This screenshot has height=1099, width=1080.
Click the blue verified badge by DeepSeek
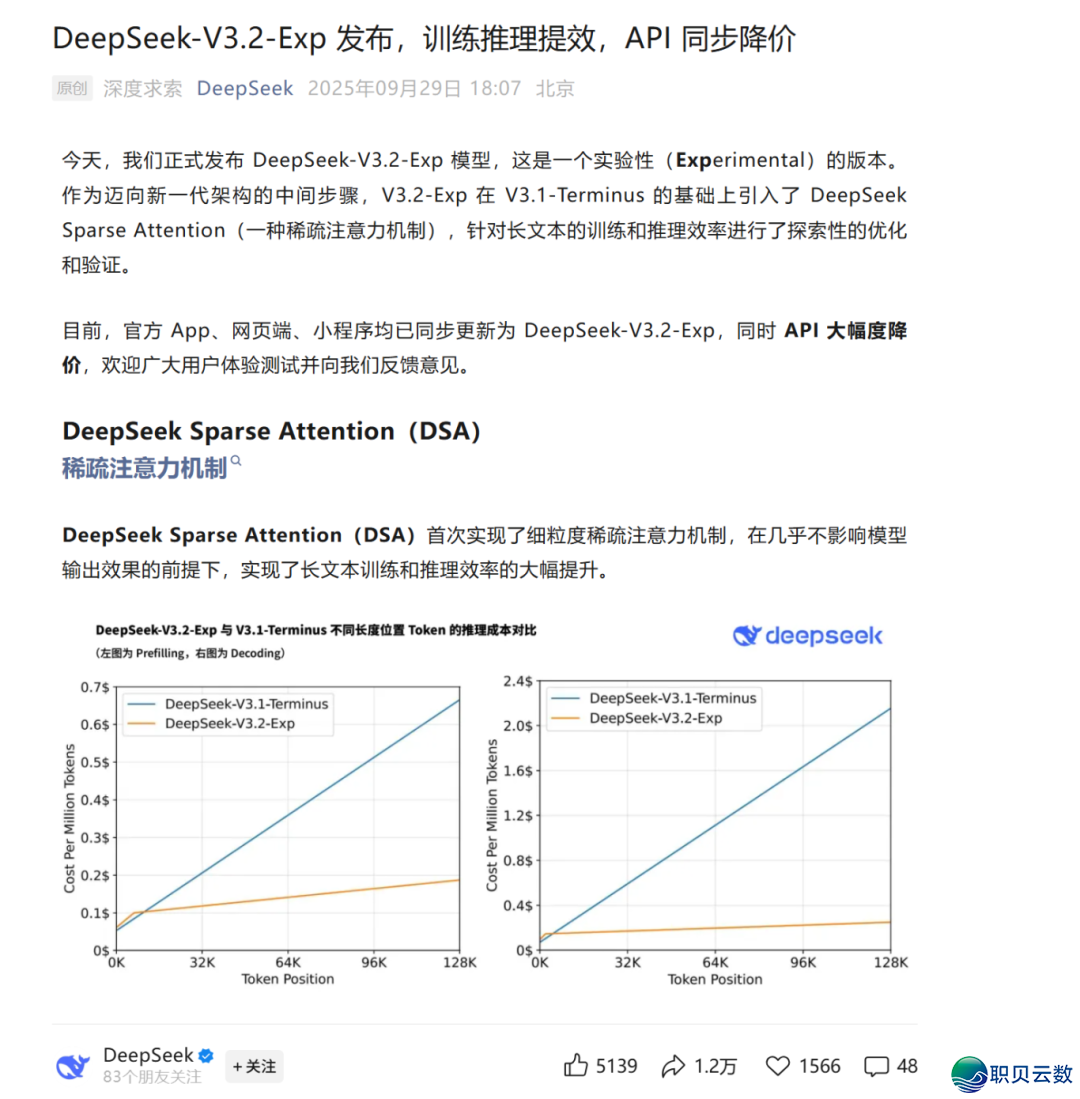coord(205,1056)
